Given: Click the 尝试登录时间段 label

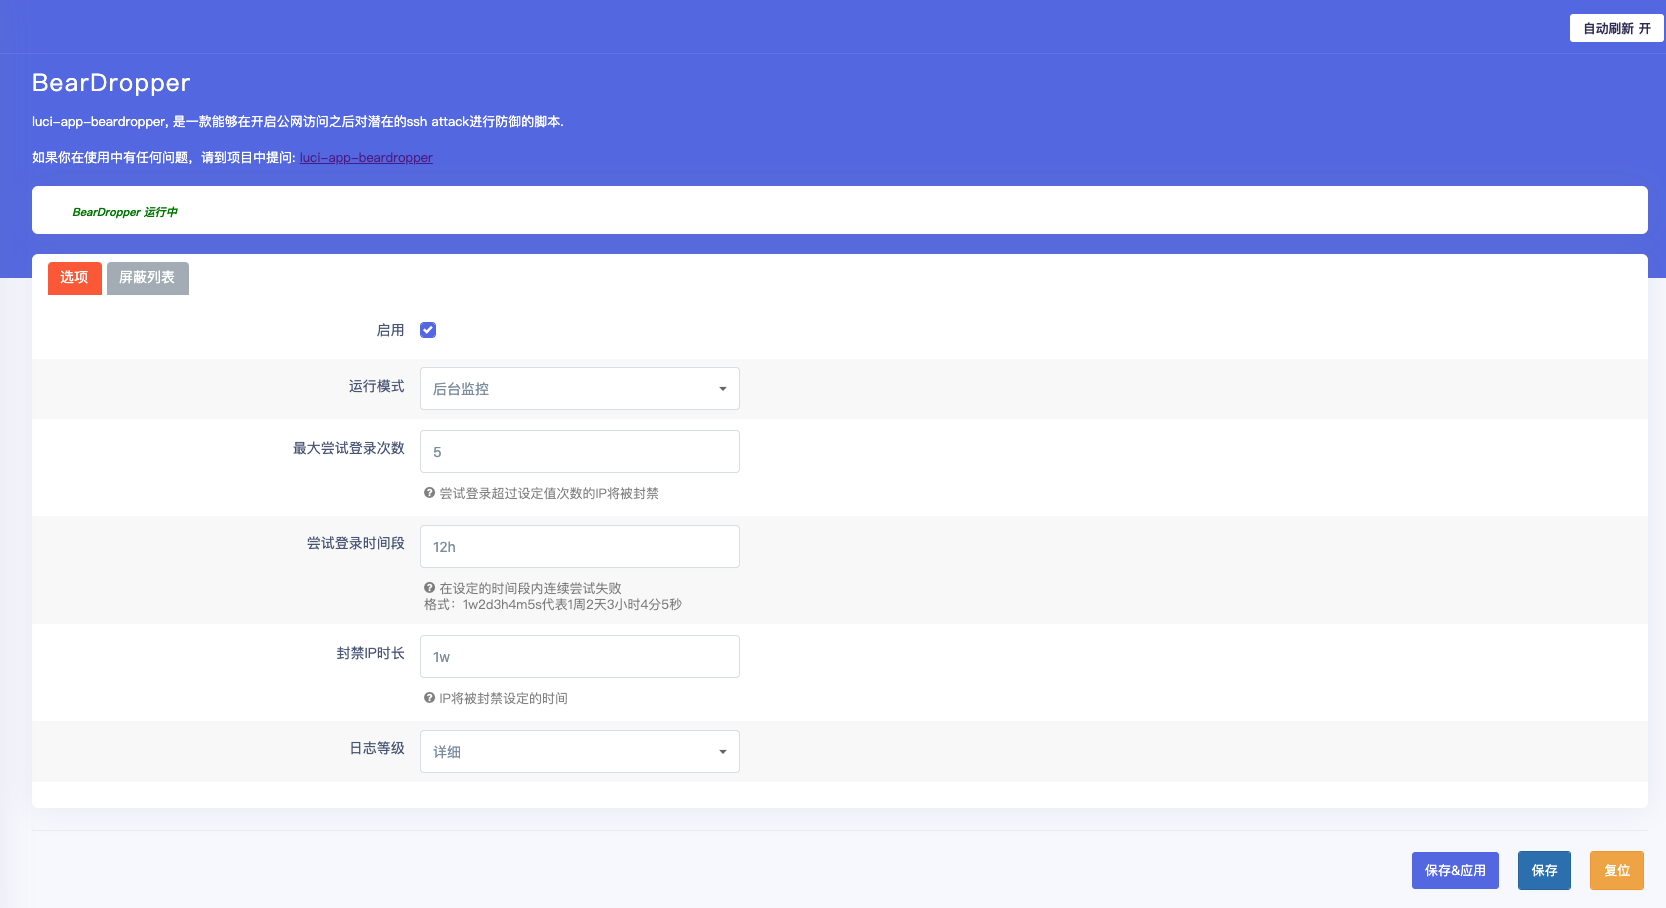Looking at the screenshot, I should pos(355,543).
